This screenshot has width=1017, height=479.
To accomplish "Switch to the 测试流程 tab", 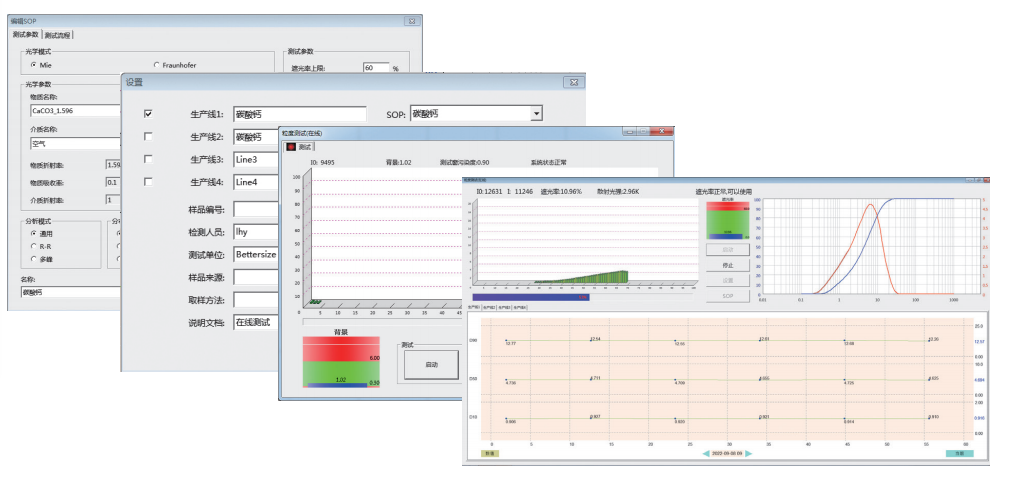I will click(59, 35).
